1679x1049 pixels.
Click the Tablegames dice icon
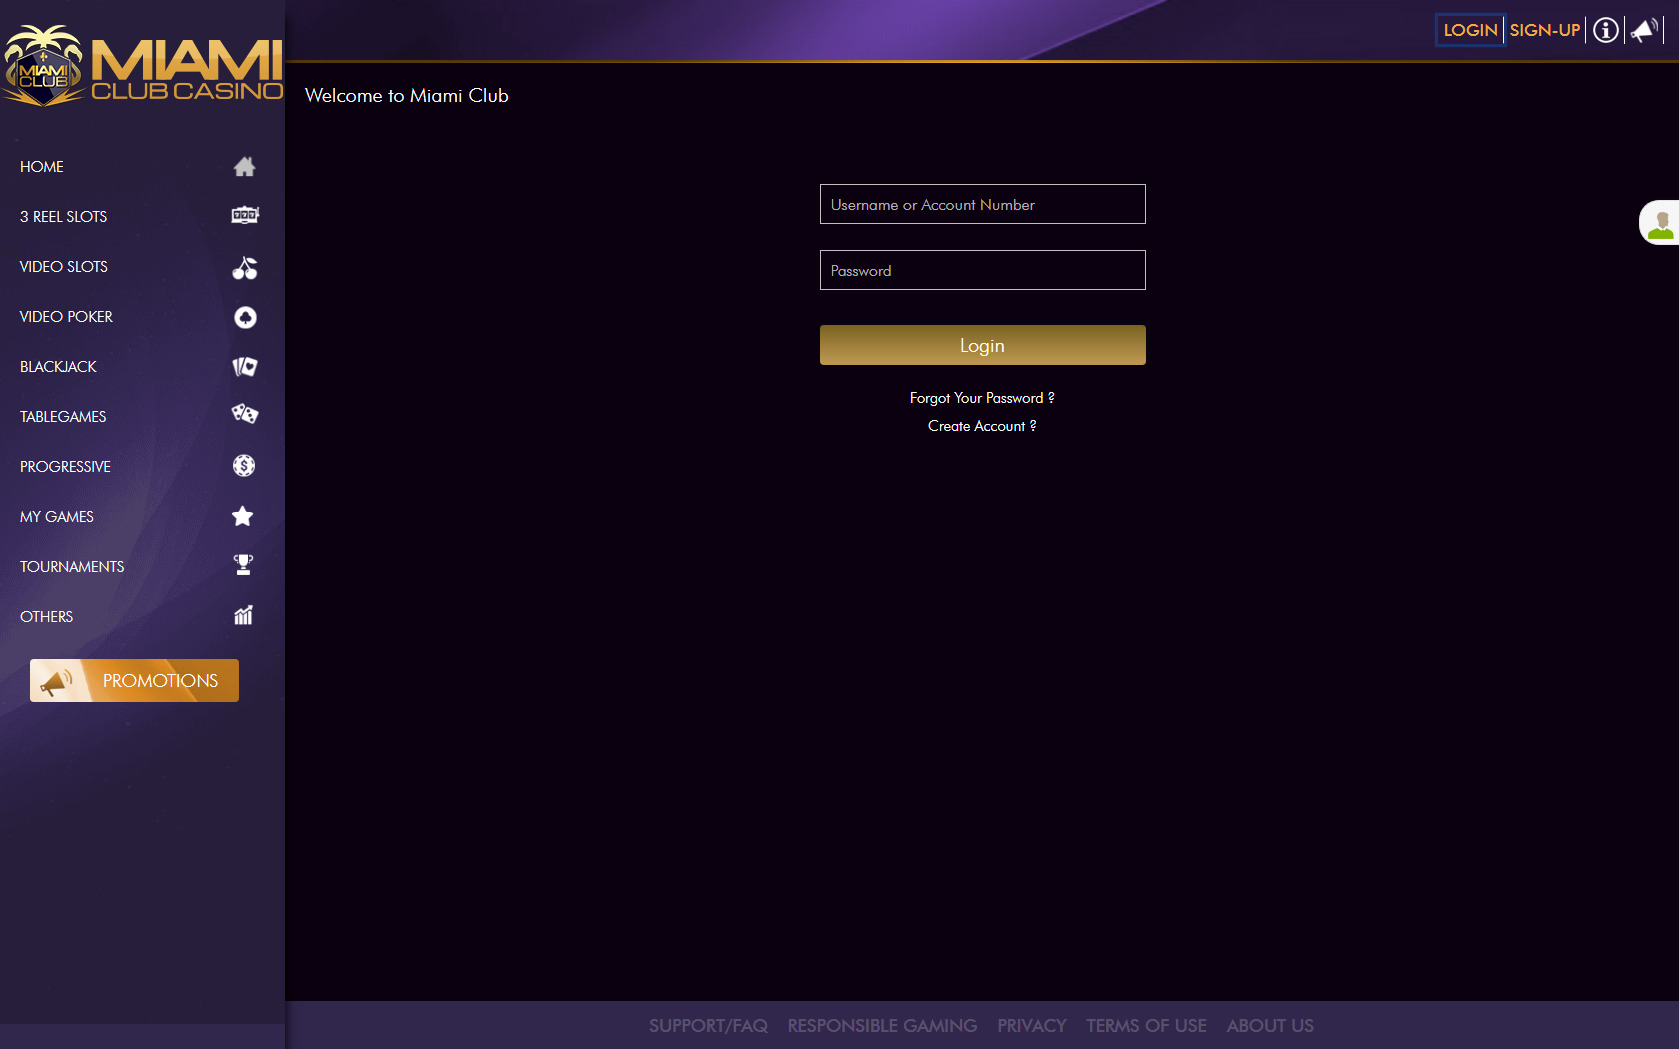point(245,414)
